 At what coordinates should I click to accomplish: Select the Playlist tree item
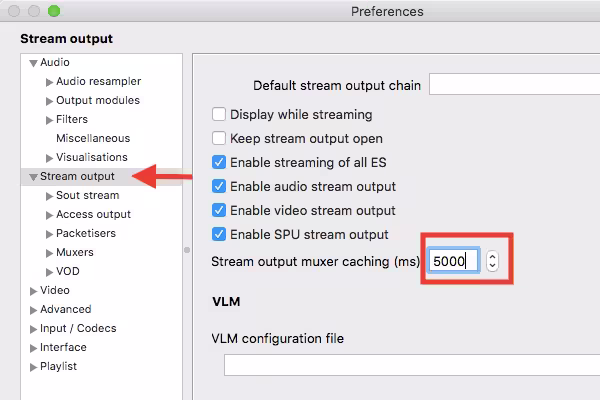coord(58,367)
